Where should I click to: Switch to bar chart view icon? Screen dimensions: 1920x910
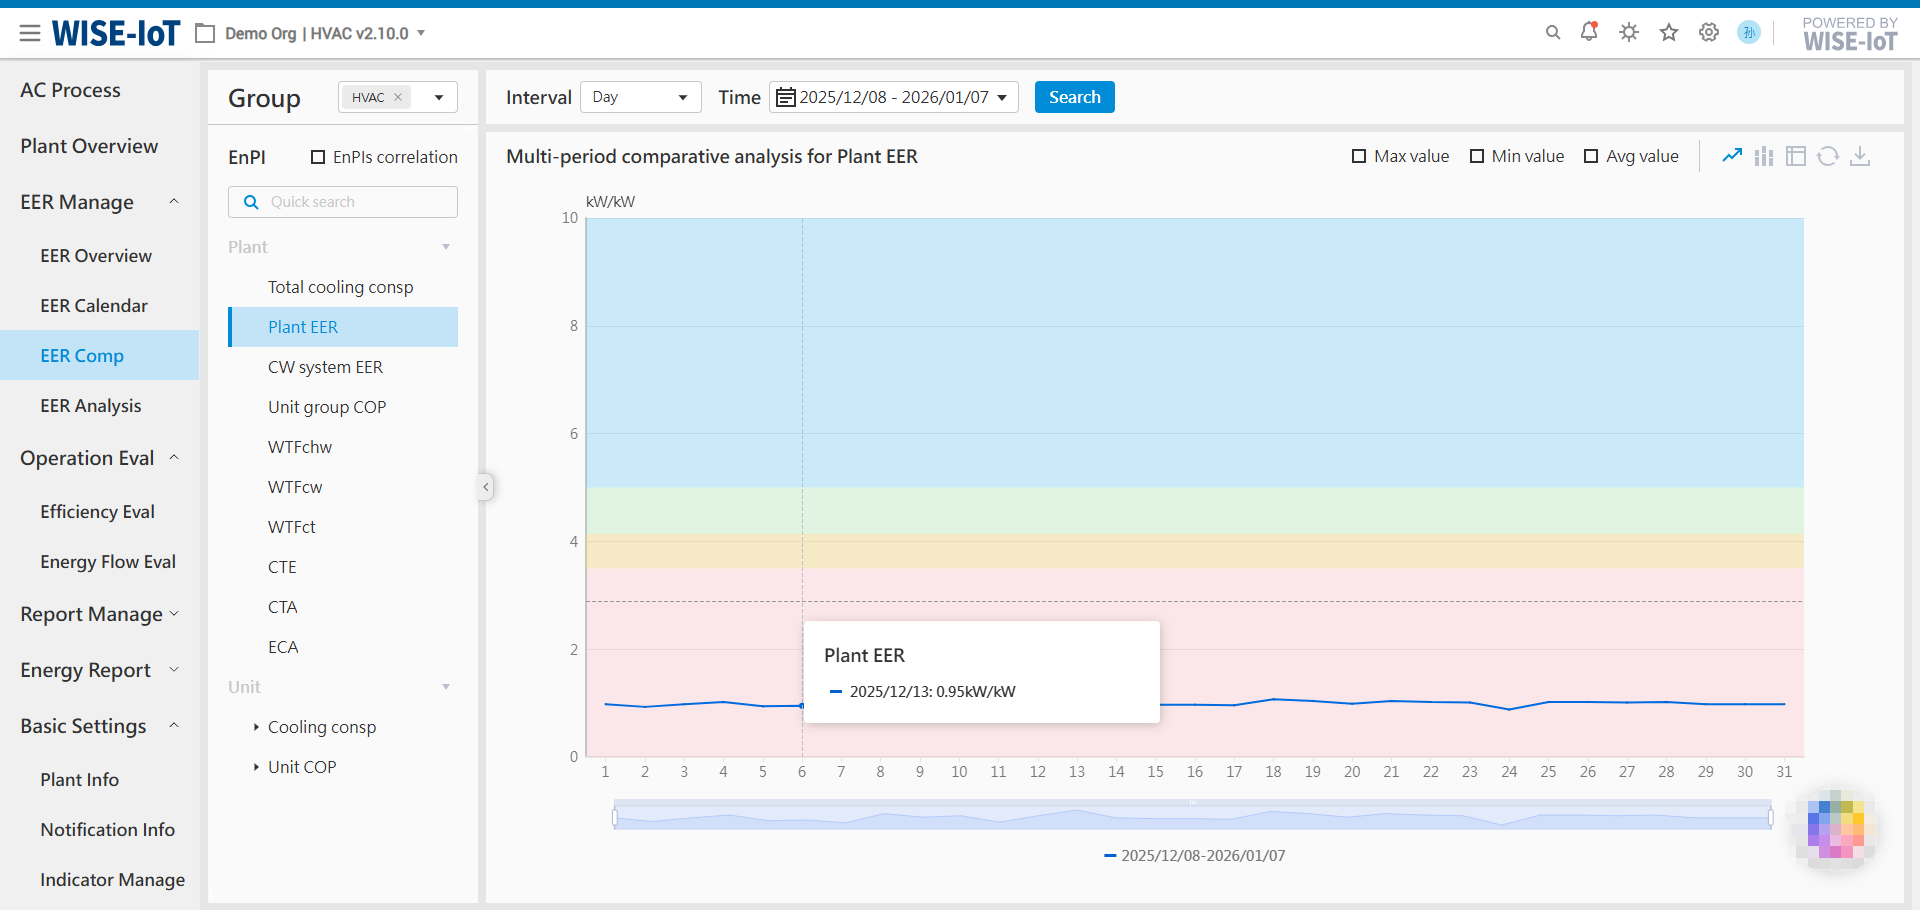click(x=1764, y=156)
